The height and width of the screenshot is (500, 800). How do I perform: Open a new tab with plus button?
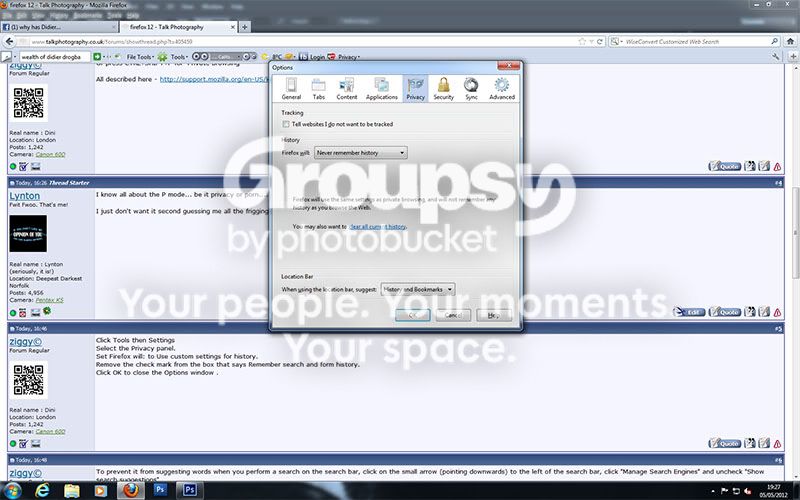(244, 27)
